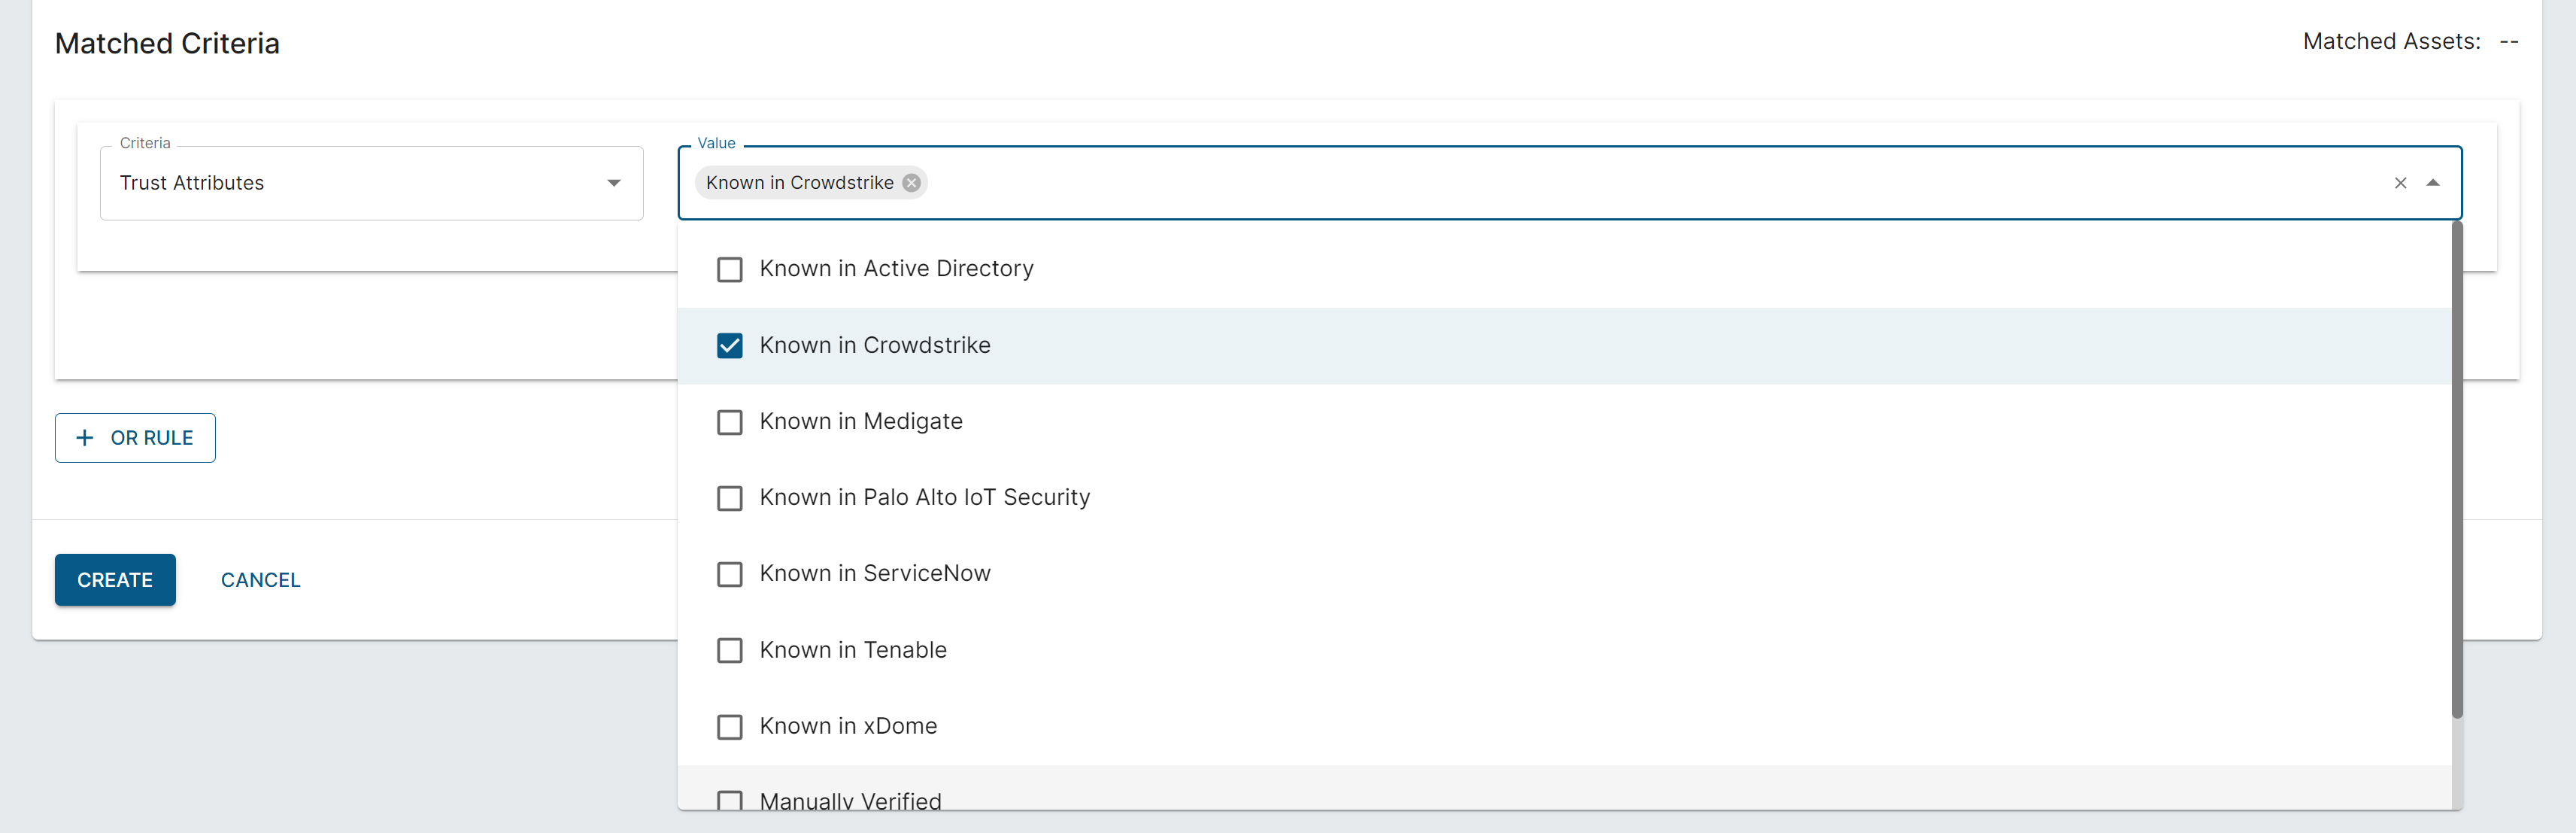Check Known in Palo Alto IoT Security
The height and width of the screenshot is (833, 2576).
point(730,498)
